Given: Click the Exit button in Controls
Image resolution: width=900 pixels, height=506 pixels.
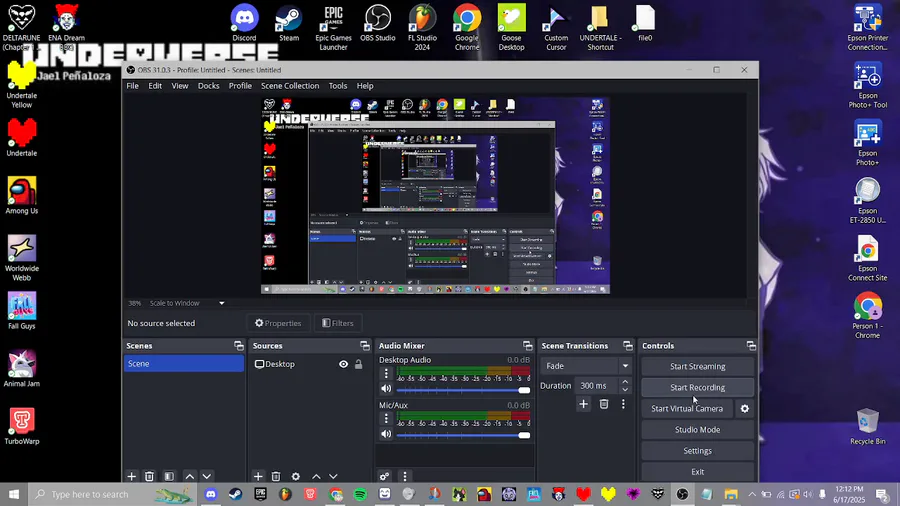Looking at the screenshot, I should coord(697,472).
